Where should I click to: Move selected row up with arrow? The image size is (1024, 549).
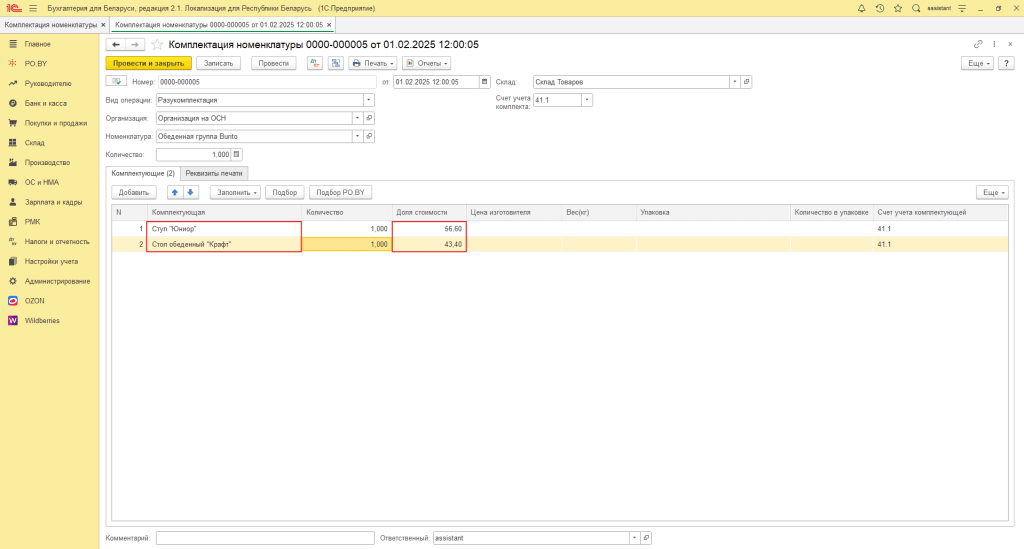tap(175, 192)
